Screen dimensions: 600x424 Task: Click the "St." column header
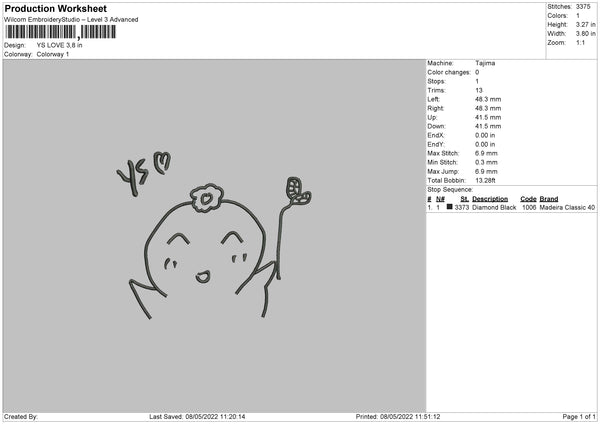pos(465,199)
